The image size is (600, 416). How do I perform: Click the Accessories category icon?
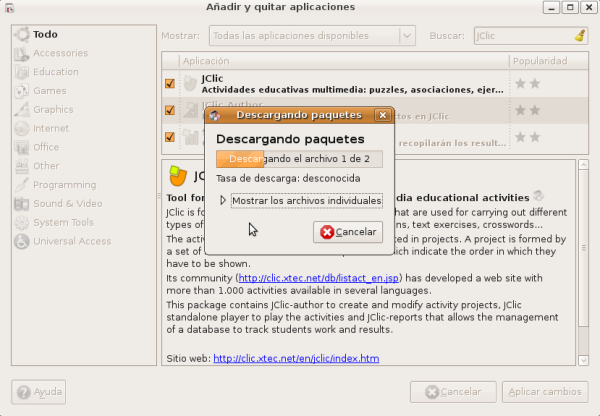click(21, 53)
